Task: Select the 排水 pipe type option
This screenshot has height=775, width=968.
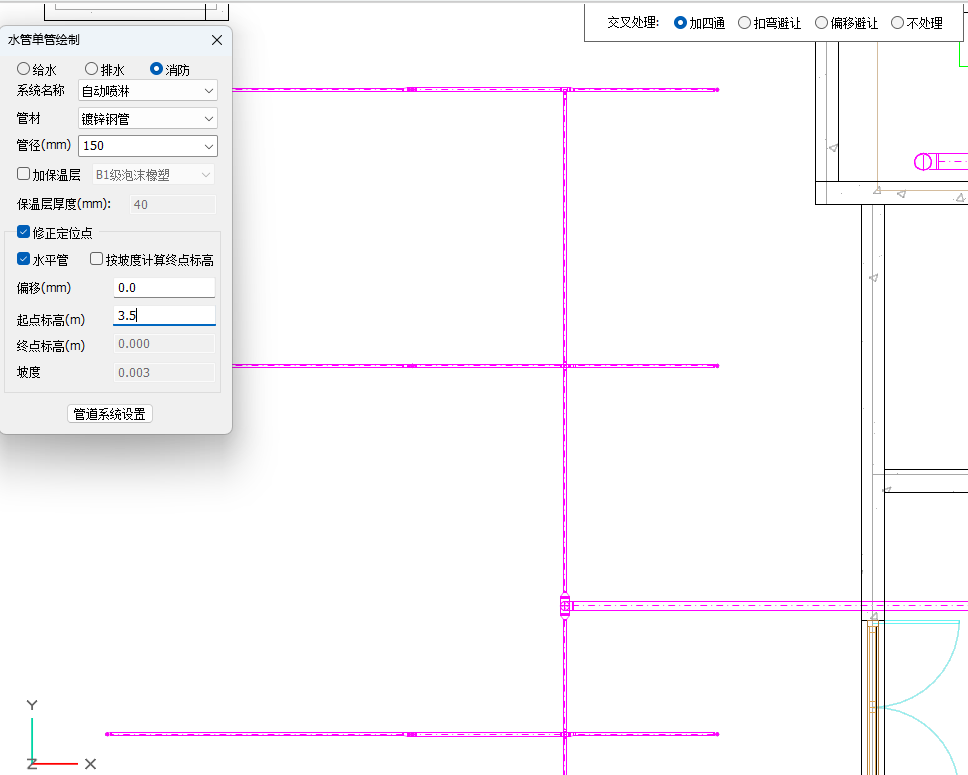Action: pyautogui.click(x=92, y=69)
